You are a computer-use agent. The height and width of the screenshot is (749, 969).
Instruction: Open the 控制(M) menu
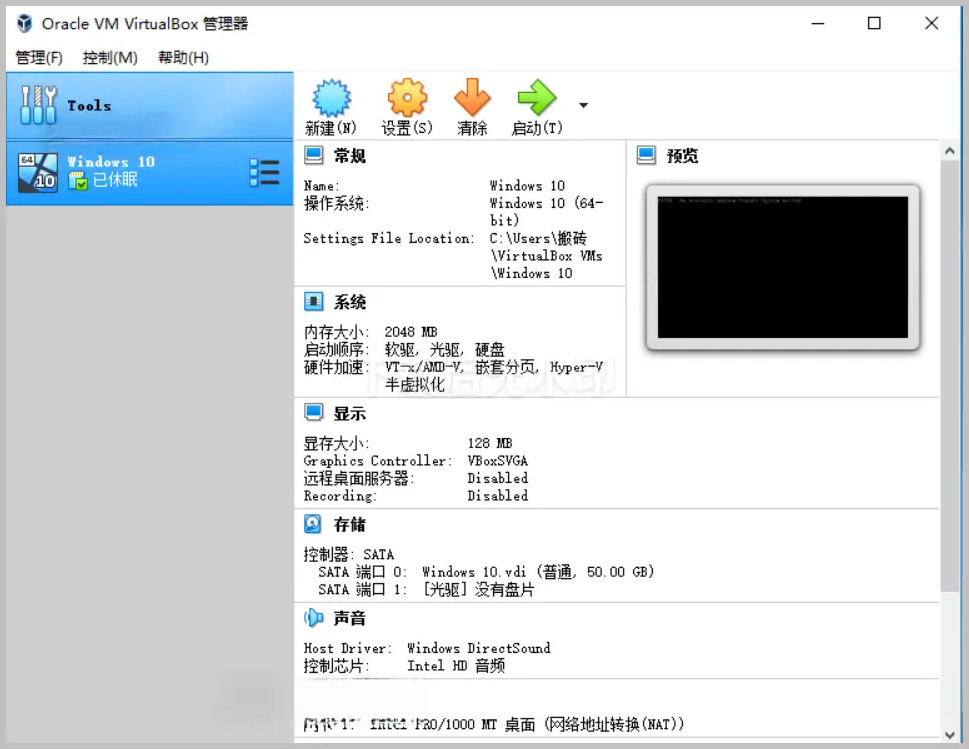click(109, 57)
